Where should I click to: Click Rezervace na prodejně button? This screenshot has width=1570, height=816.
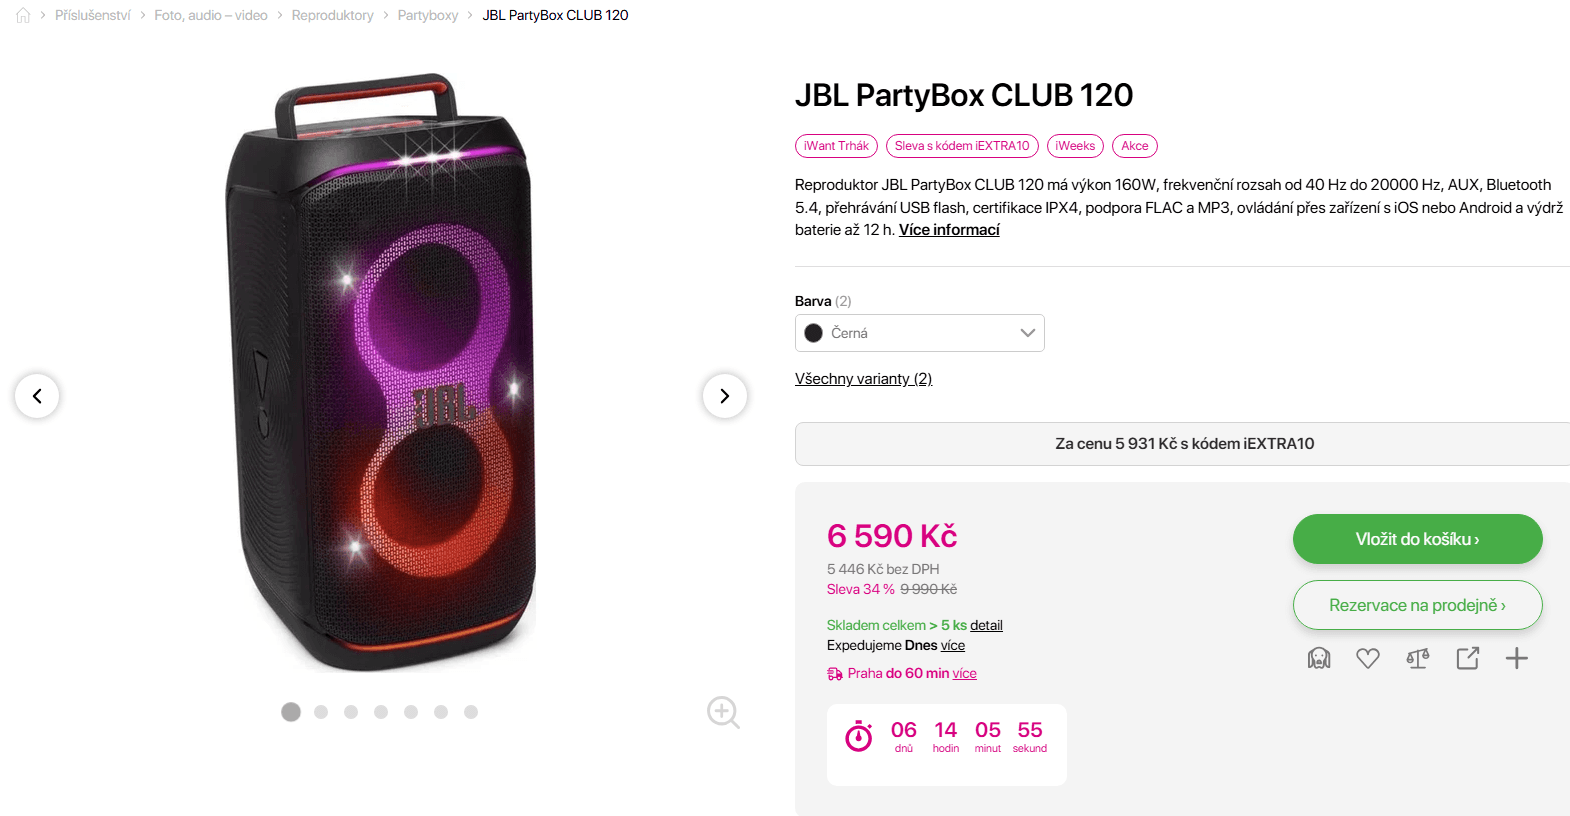click(1417, 605)
